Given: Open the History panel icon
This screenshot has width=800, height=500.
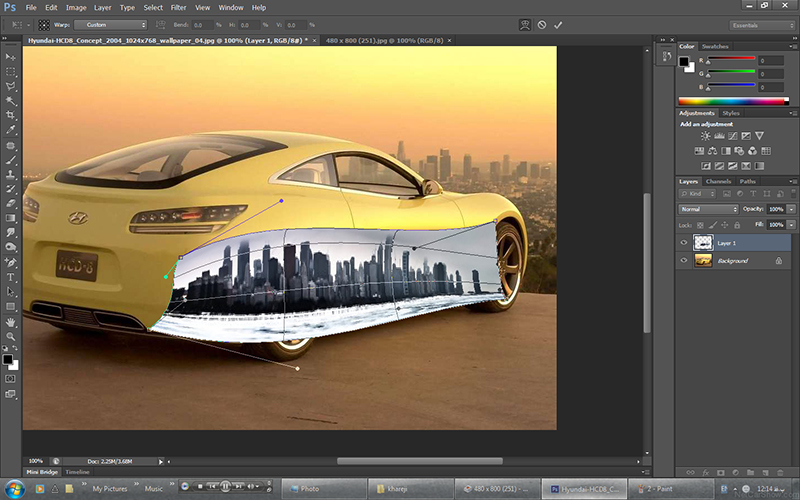Looking at the screenshot, I should [x=666, y=56].
